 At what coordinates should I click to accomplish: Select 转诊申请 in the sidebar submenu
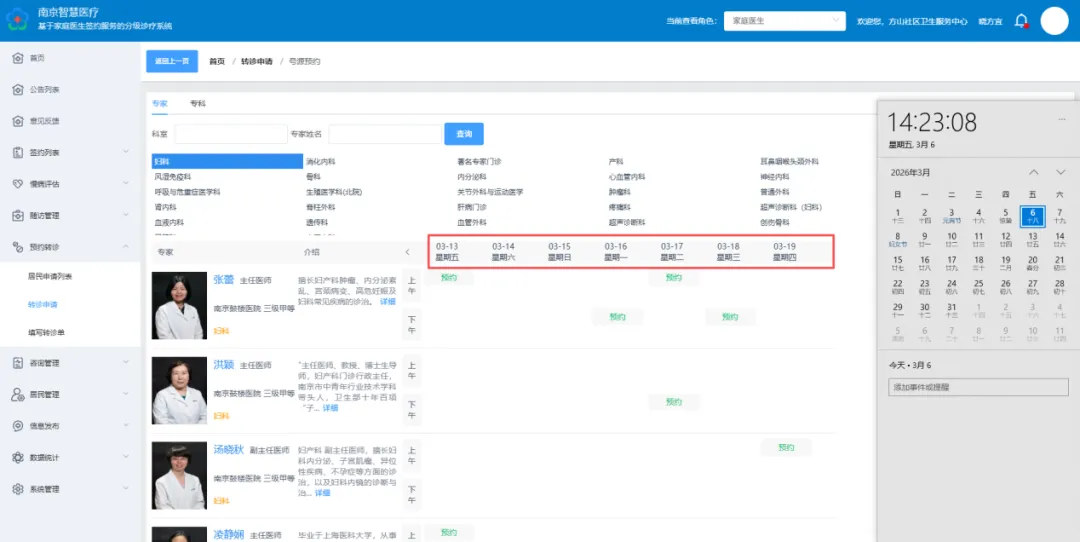coord(42,304)
